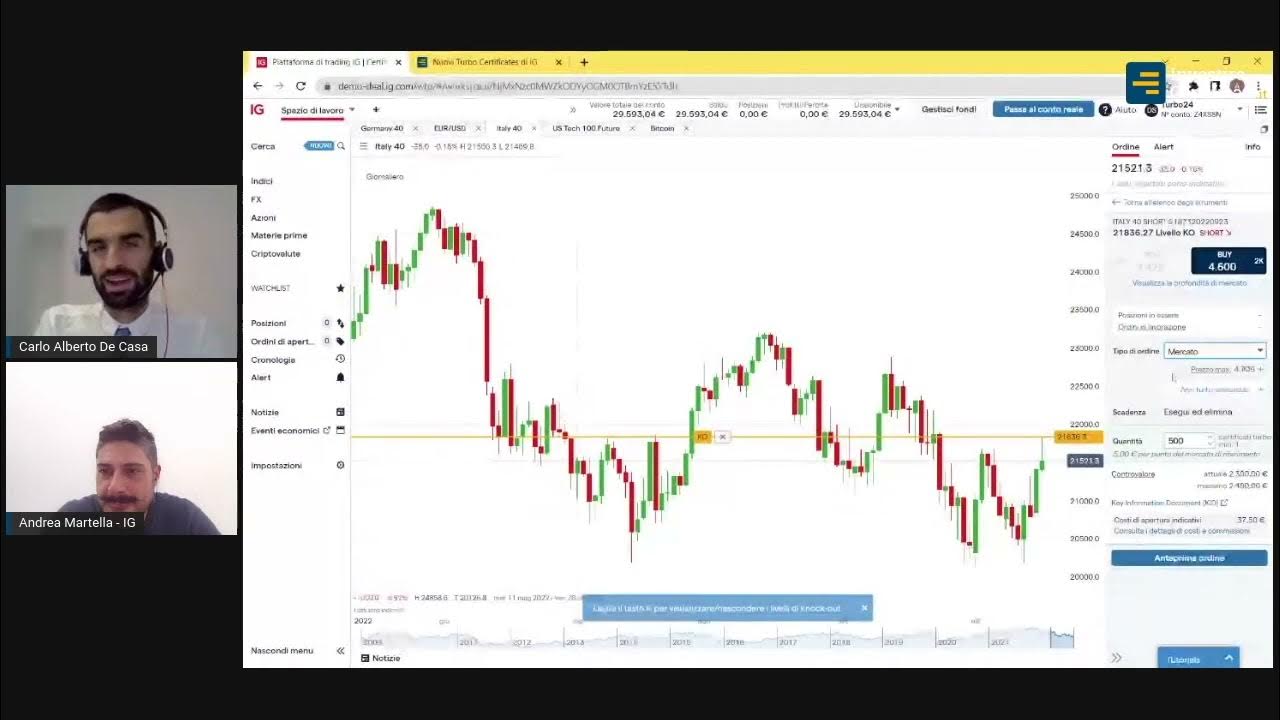
Task: Open a new browser tab
Action: coord(584,62)
